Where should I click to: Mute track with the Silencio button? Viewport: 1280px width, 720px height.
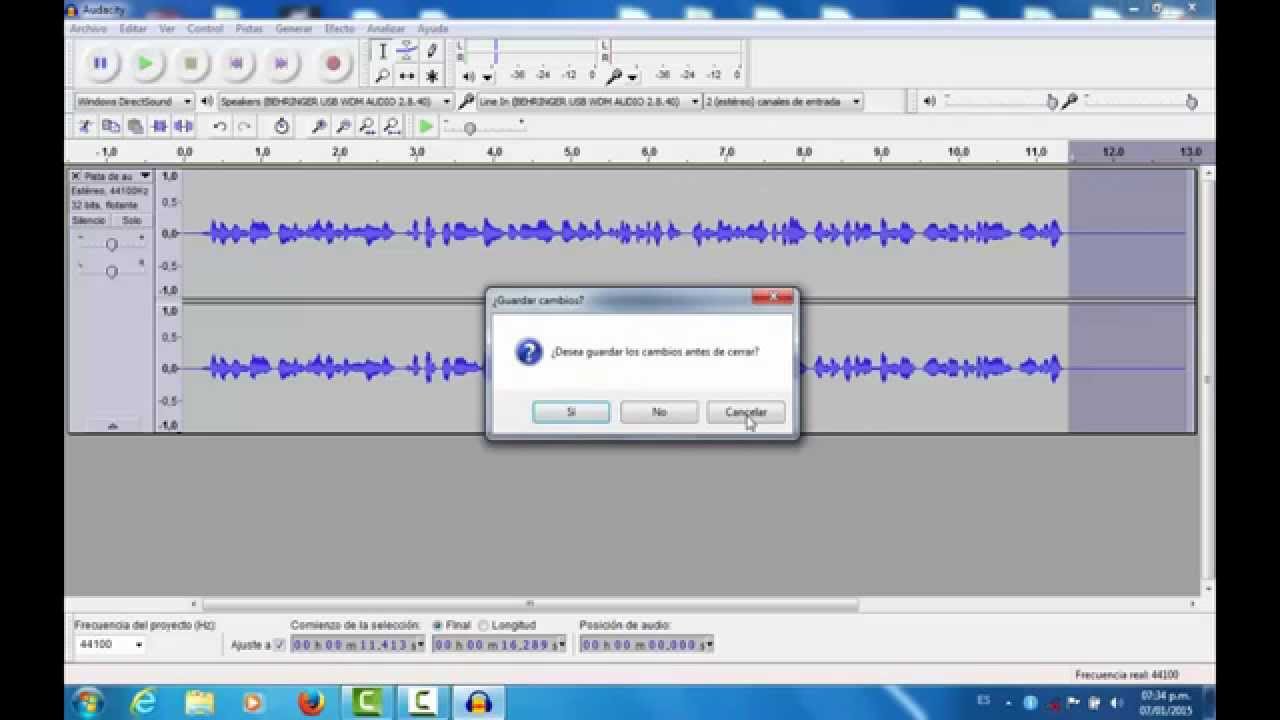coord(89,220)
